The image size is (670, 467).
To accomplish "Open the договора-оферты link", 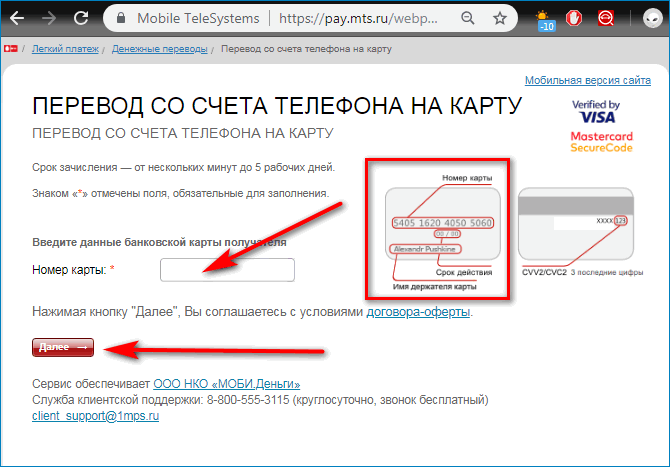I will (418, 312).
